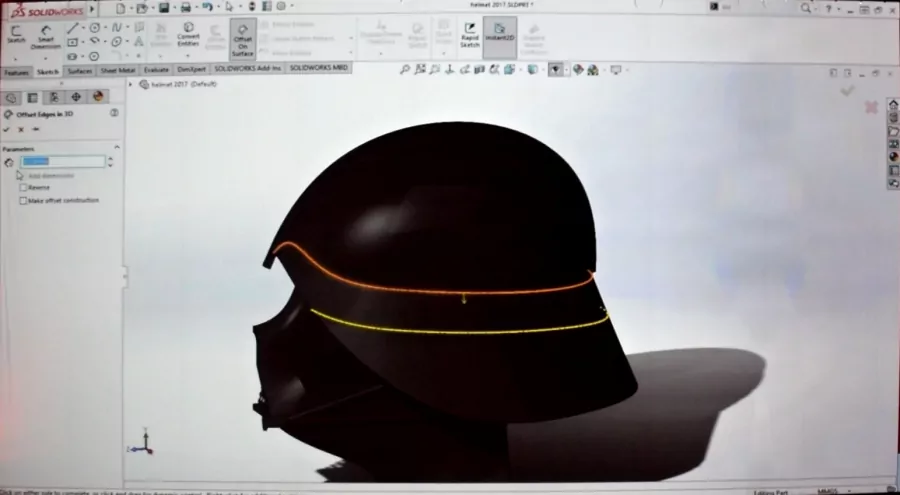This screenshot has height=495, width=900.
Task: Click Convert Entities
Action: click(188, 34)
